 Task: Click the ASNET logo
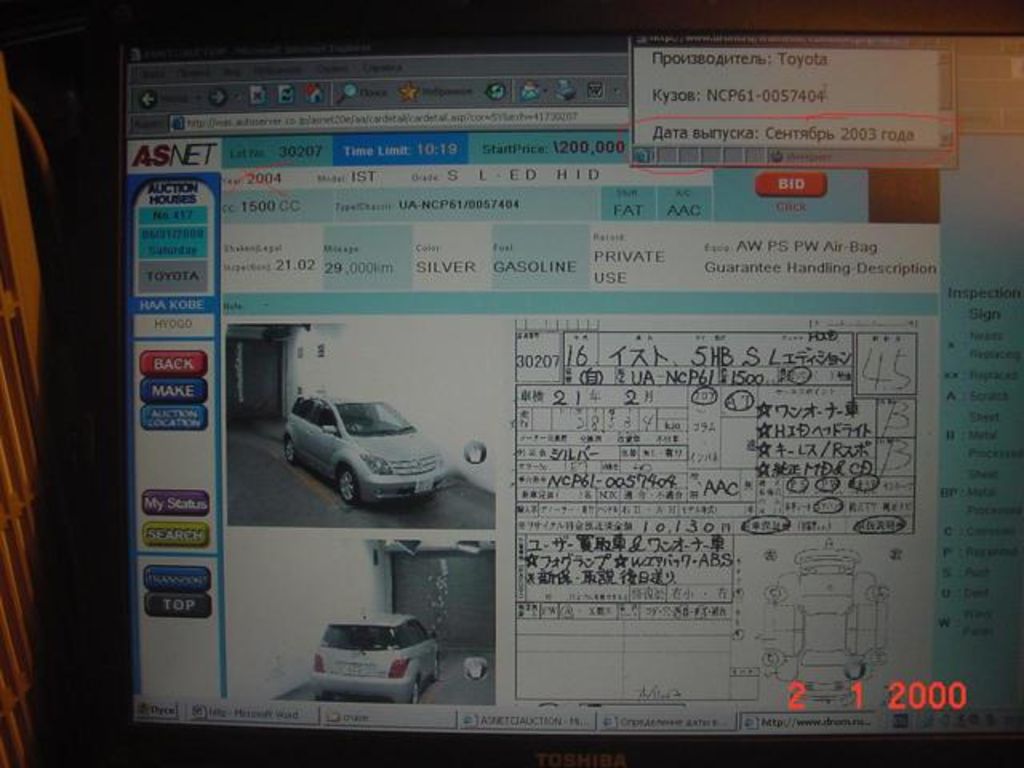click(x=174, y=155)
